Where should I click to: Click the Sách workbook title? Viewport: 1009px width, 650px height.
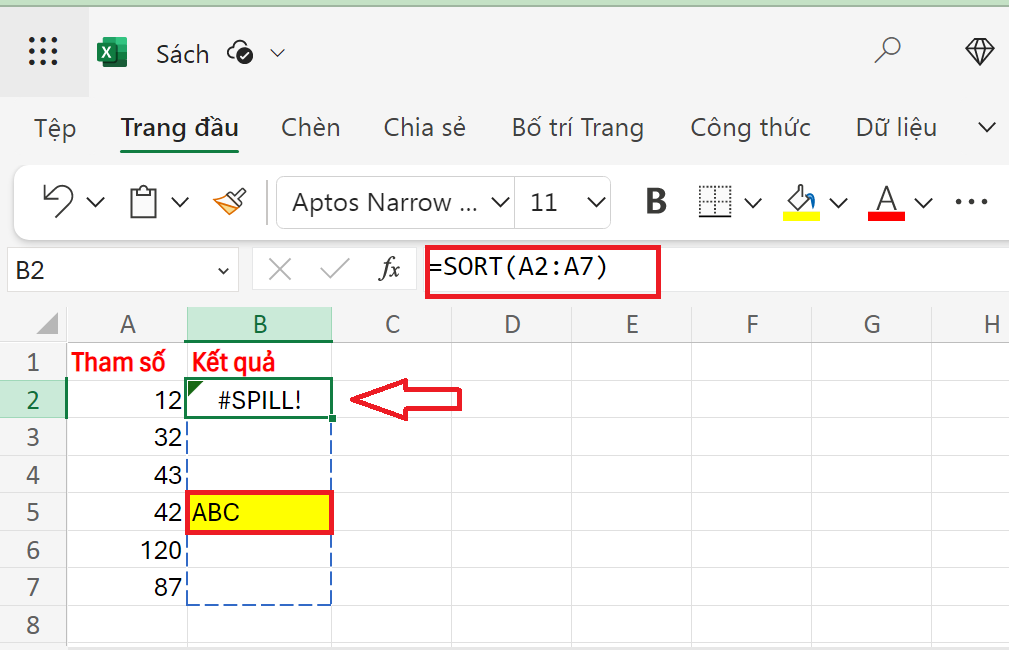[183, 54]
